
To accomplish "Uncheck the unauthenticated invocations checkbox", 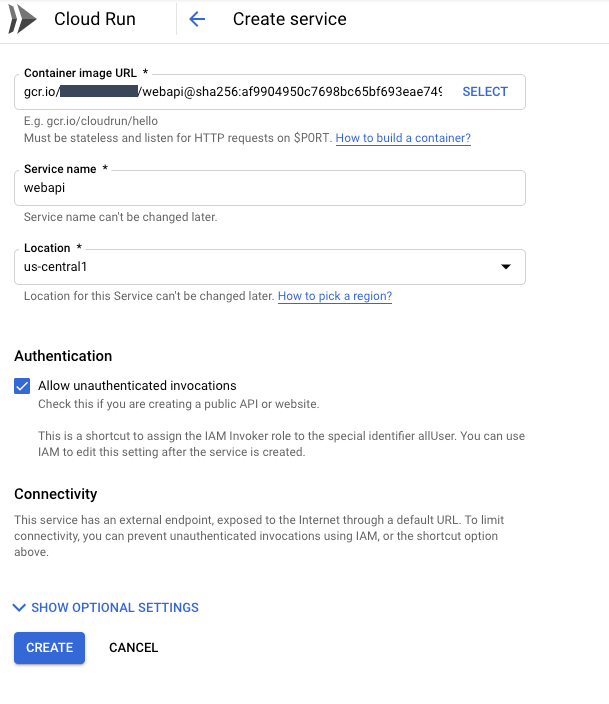I will tap(22, 386).
